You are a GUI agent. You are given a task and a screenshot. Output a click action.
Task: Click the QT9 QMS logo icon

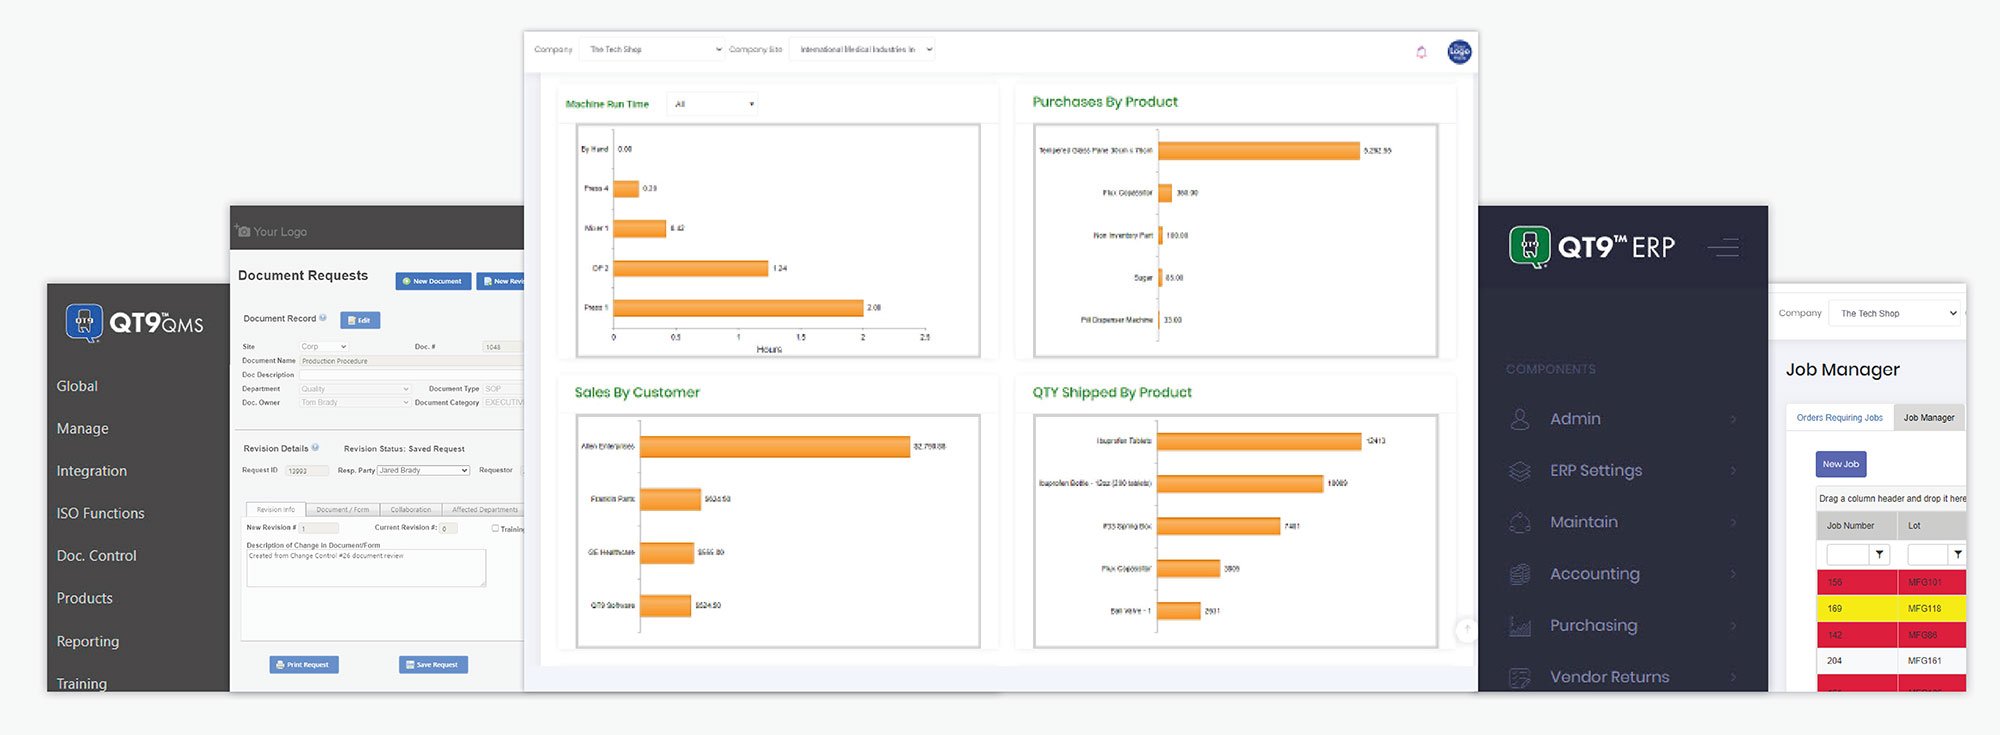84,323
